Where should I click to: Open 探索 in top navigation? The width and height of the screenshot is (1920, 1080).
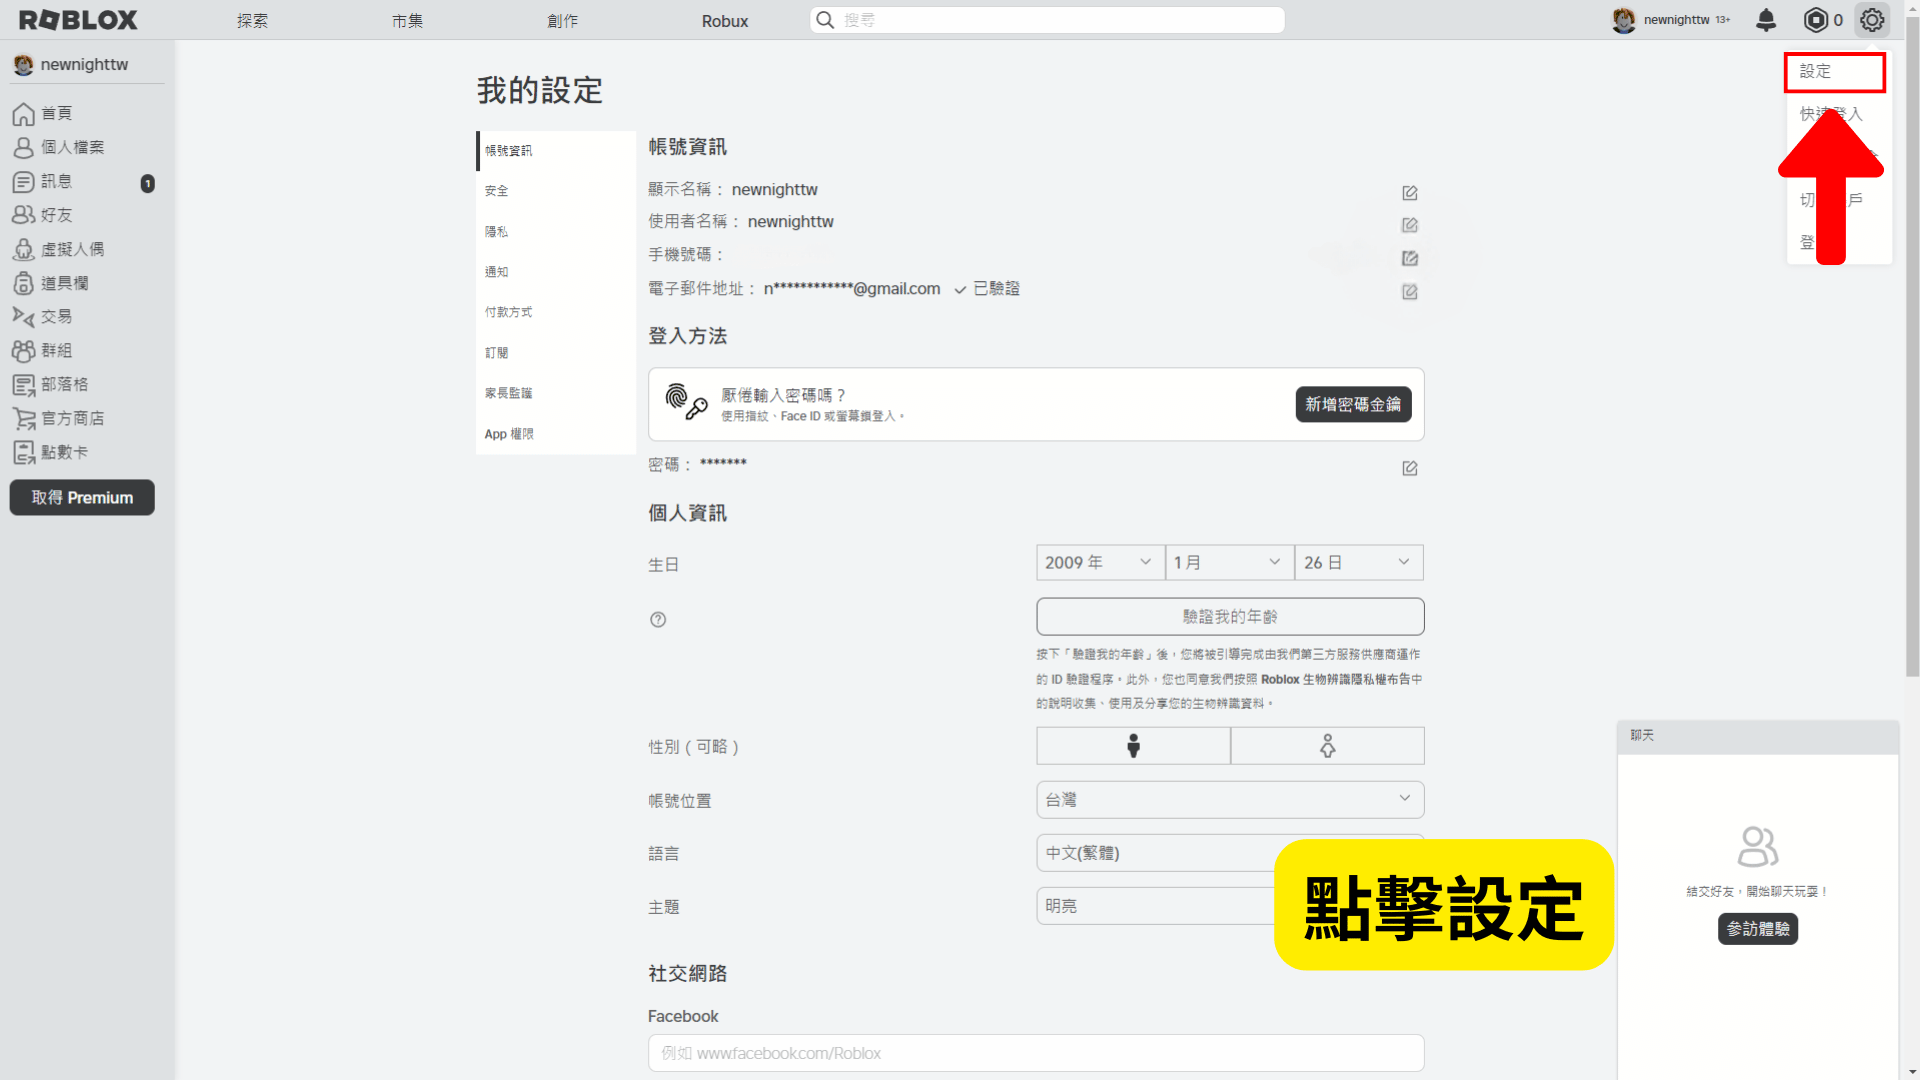(252, 21)
